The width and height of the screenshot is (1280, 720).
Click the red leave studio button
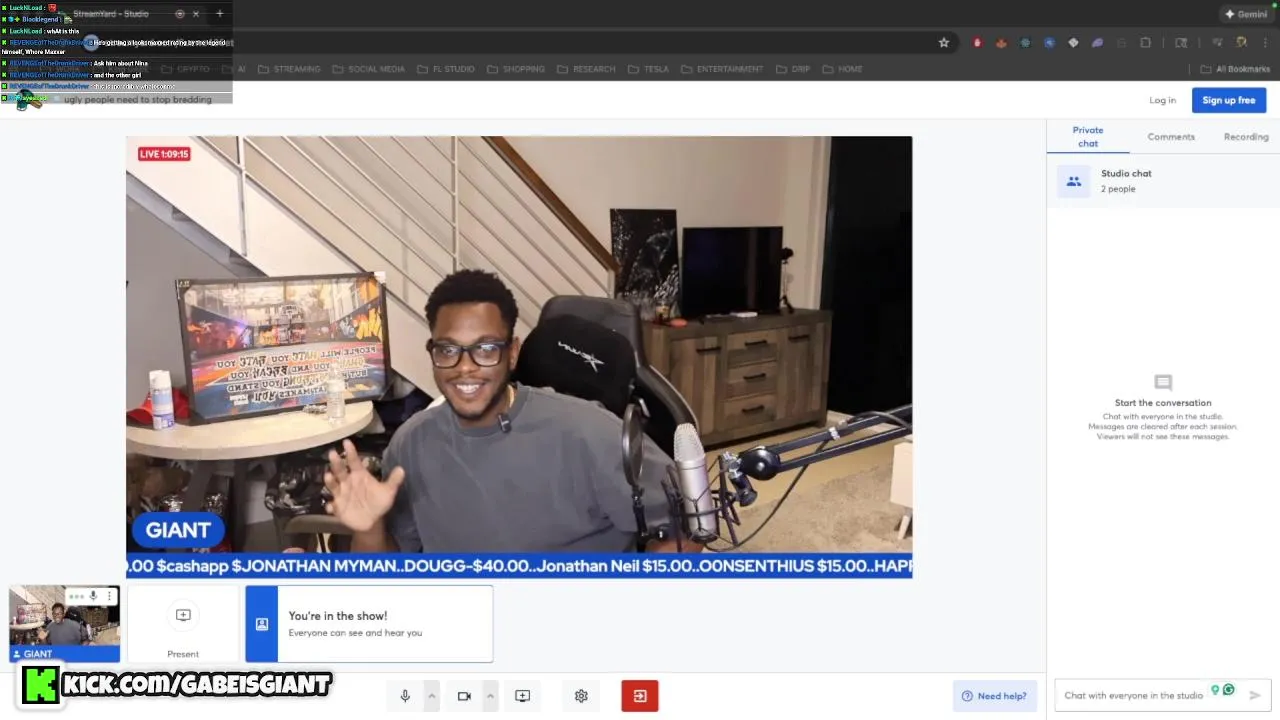pos(640,696)
